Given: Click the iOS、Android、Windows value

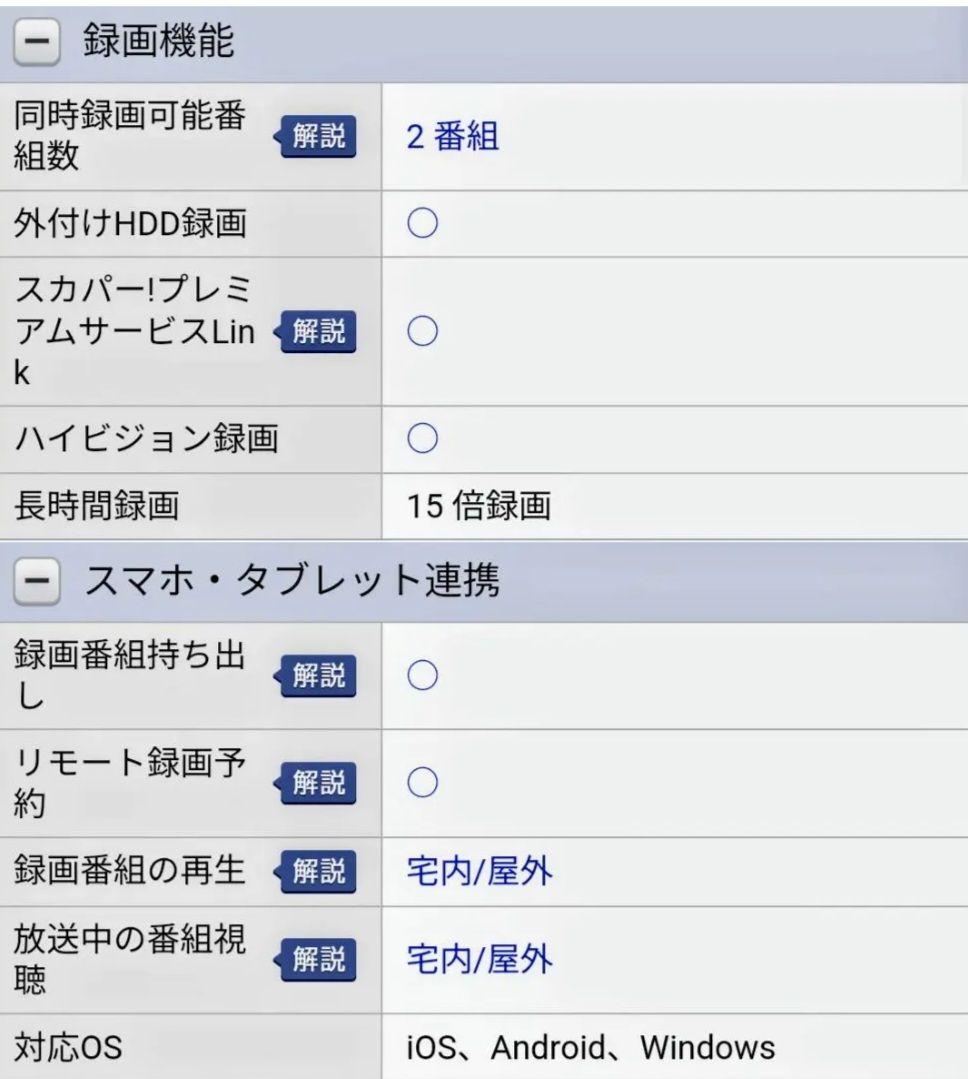Looking at the screenshot, I should [590, 1047].
